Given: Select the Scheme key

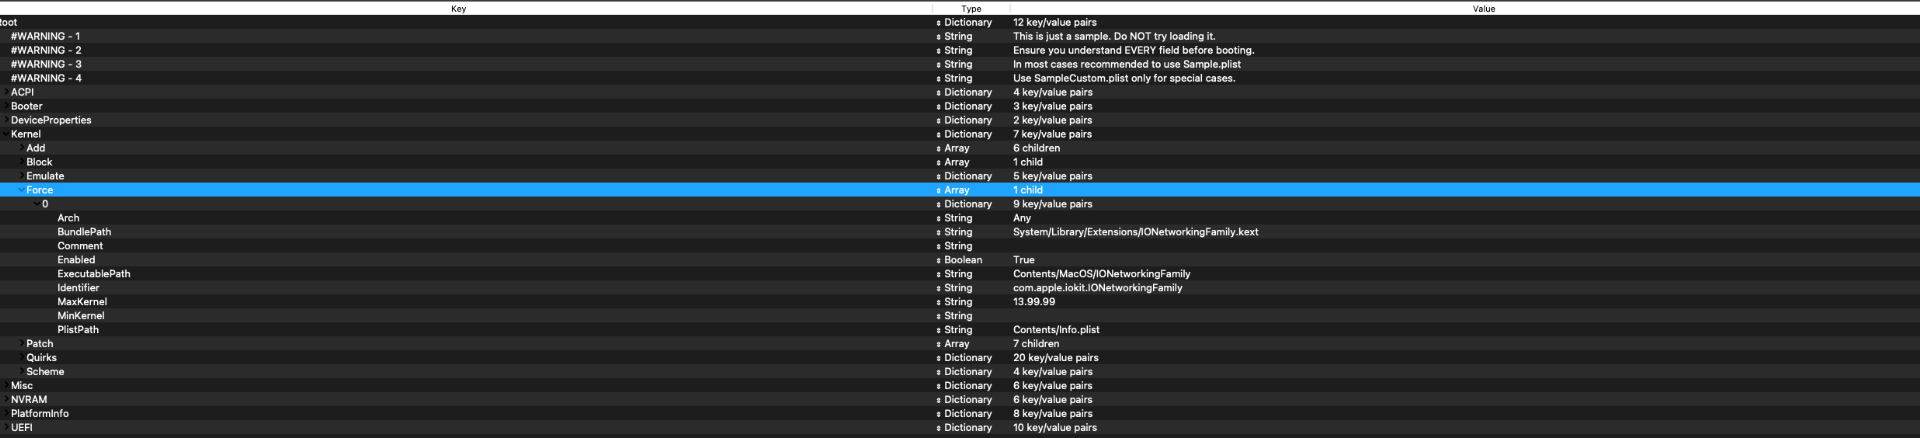Looking at the screenshot, I should click(x=45, y=372).
